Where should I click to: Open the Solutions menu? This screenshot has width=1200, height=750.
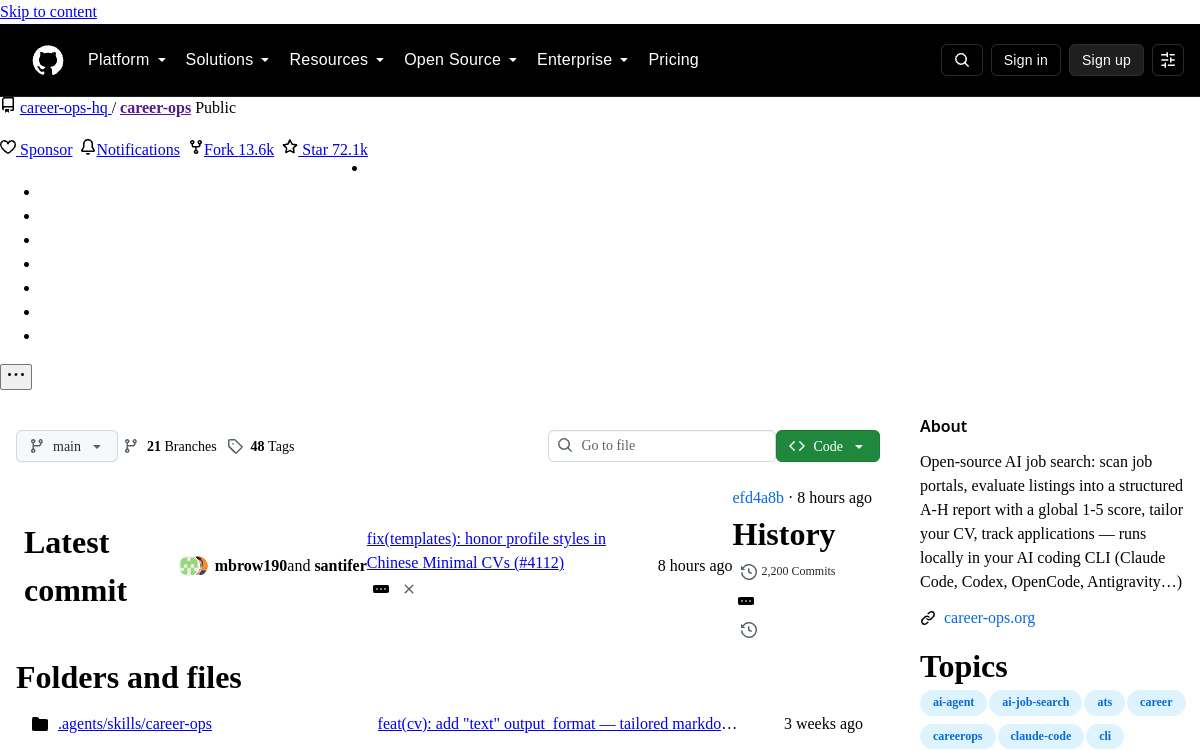tap(228, 60)
